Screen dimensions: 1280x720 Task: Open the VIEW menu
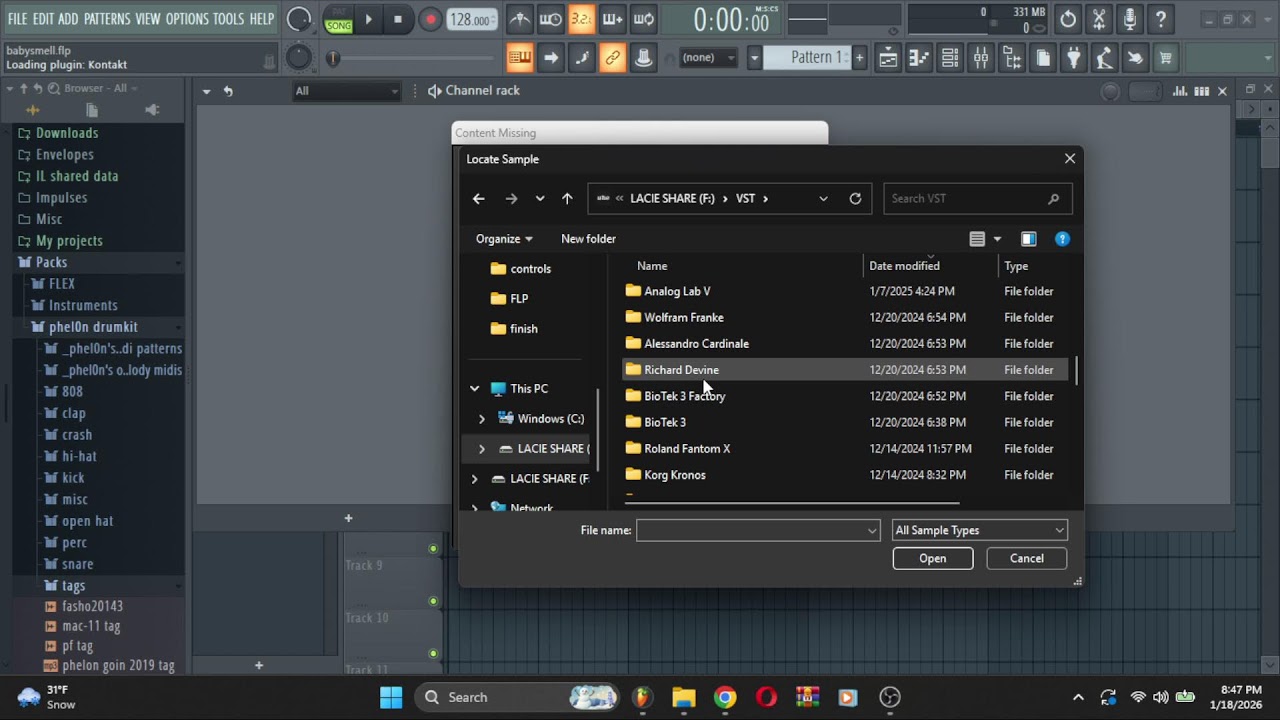coord(148,19)
